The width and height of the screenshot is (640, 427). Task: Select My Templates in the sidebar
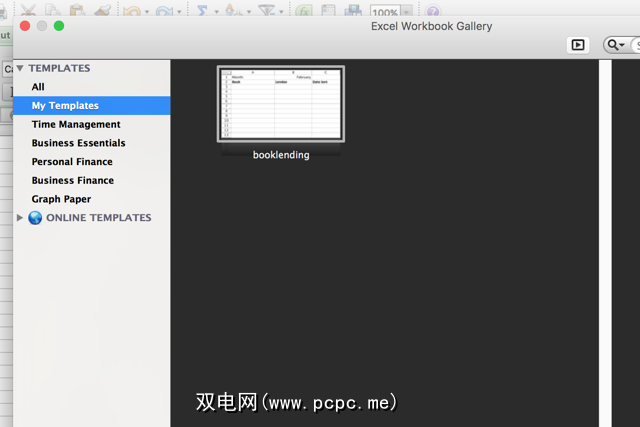click(x=65, y=106)
